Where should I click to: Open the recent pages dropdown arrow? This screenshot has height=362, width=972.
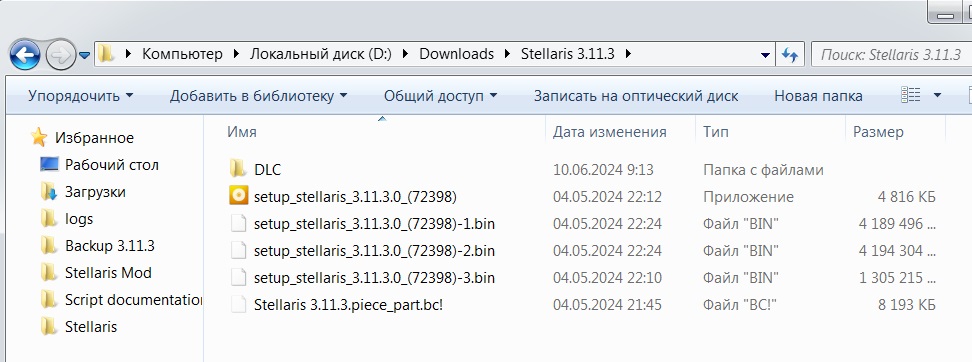click(84, 55)
